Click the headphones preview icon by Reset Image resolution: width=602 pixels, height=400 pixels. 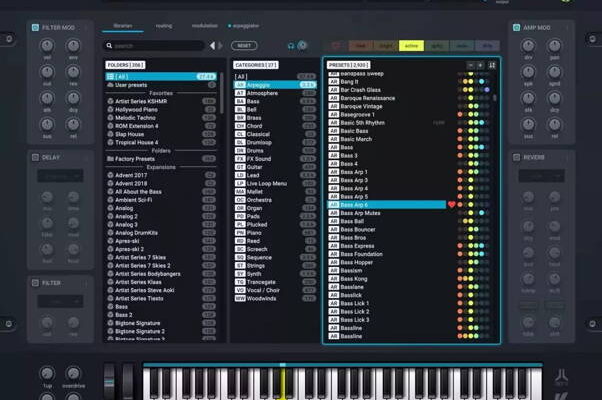pos(291,45)
